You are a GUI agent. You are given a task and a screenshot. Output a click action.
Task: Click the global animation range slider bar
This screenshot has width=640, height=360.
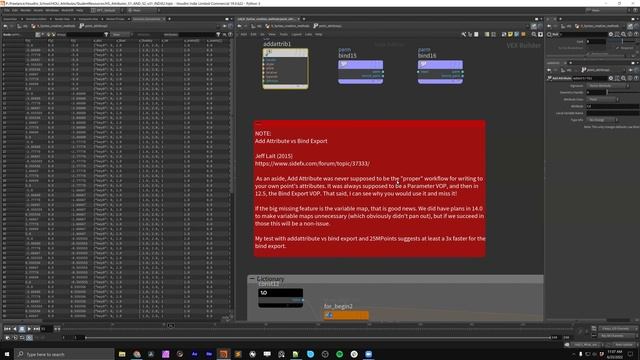click(317, 338)
